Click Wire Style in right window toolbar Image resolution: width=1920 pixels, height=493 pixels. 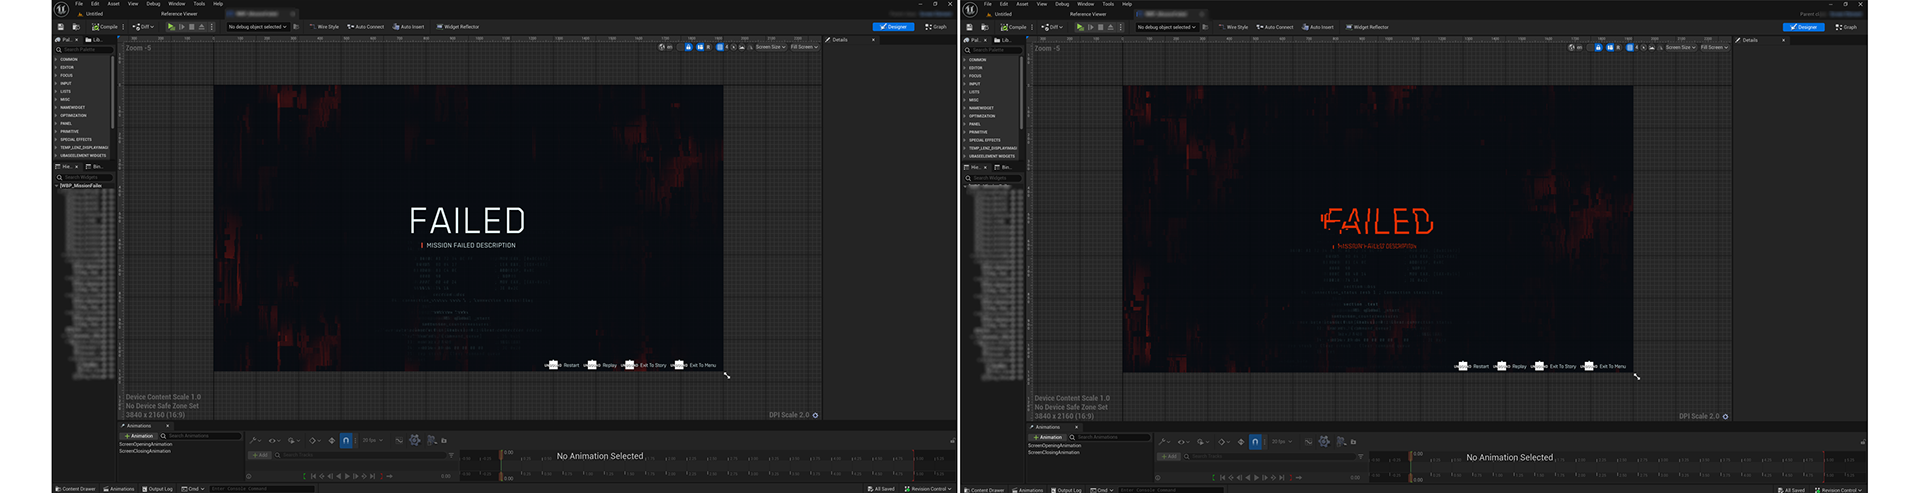(x=1232, y=27)
